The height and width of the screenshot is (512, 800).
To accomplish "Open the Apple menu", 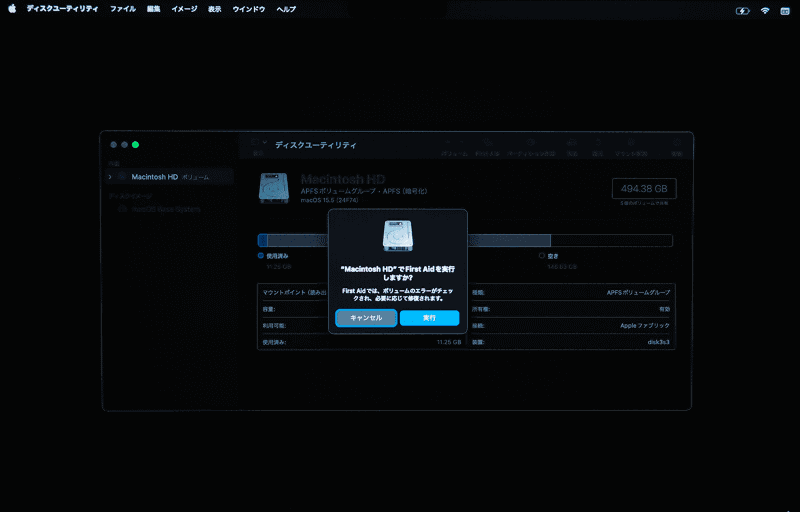I will tap(12, 9).
